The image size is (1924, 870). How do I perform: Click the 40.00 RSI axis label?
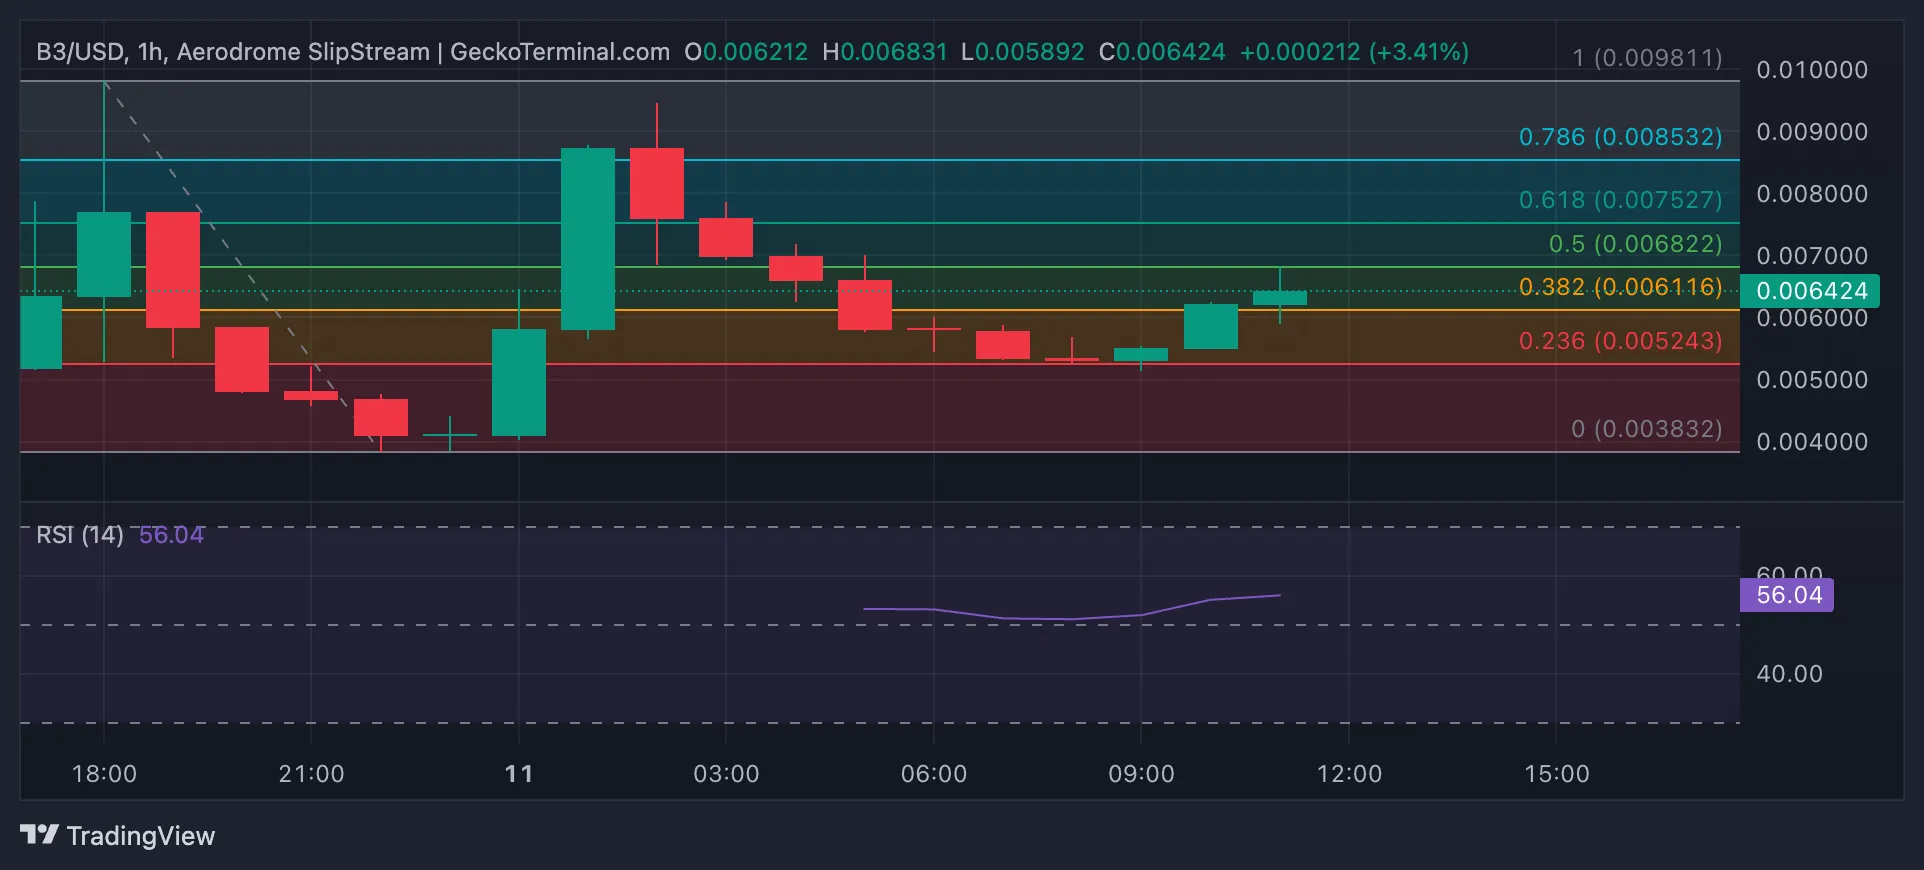(1789, 674)
